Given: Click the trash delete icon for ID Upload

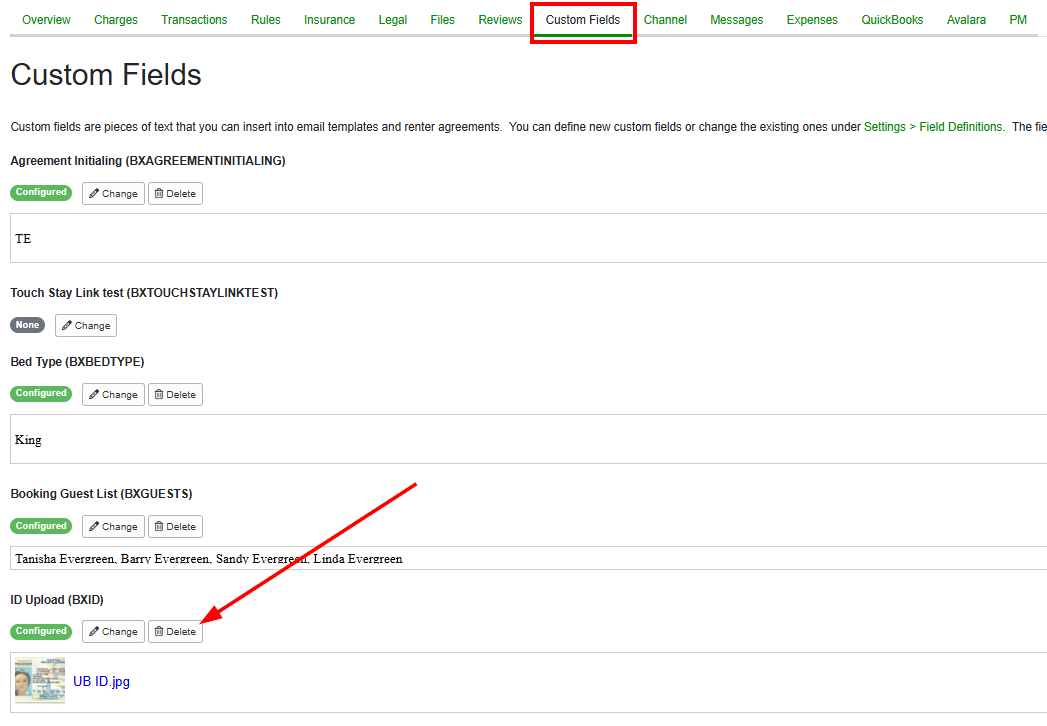Looking at the screenshot, I should click(x=160, y=631).
